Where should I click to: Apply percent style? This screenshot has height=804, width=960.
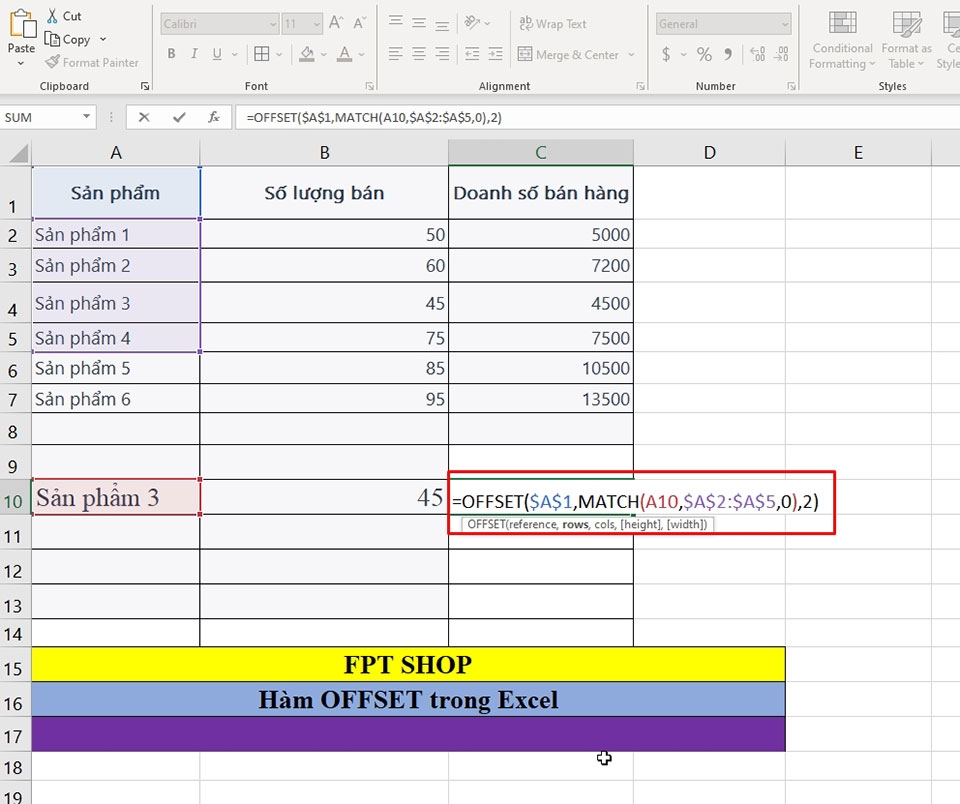pyautogui.click(x=704, y=54)
